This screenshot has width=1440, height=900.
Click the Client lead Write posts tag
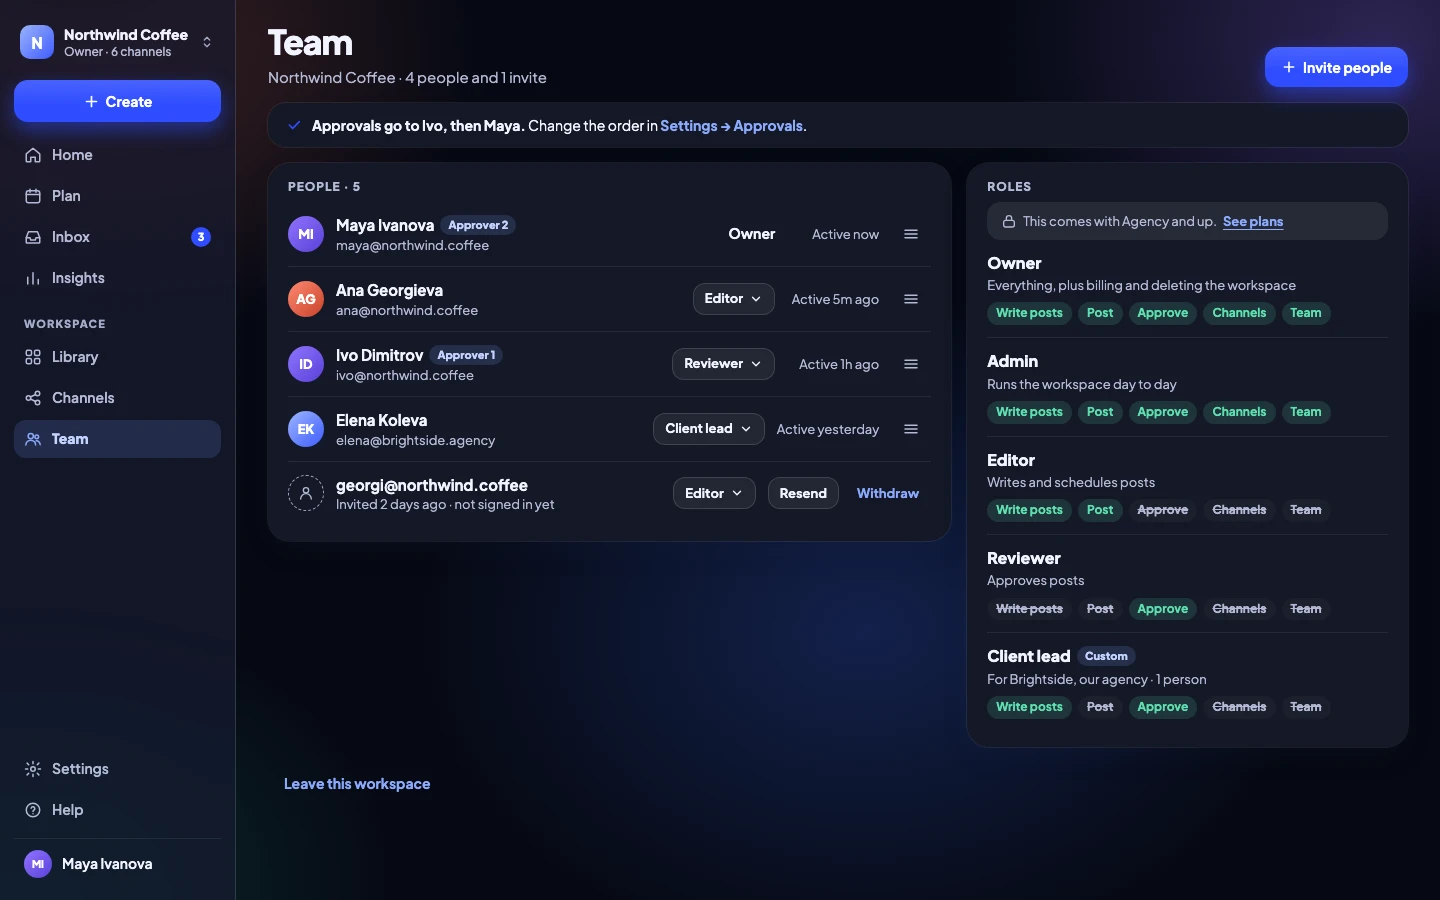[x=1029, y=707]
